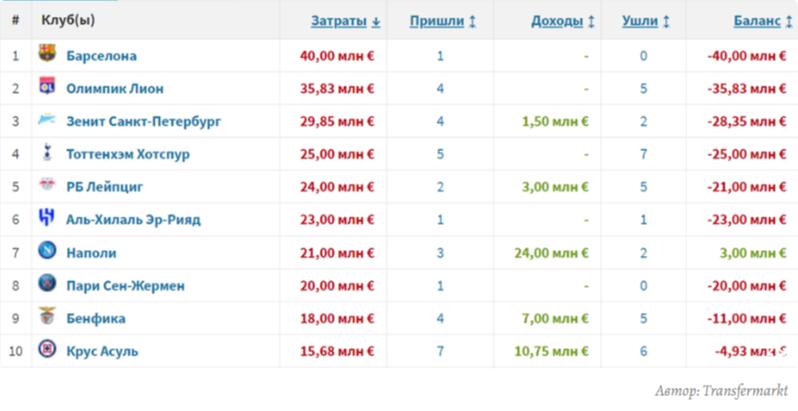Click Zenit's 29,85 млн € expenses value
The width and height of the screenshot is (798, 411).
337,122
